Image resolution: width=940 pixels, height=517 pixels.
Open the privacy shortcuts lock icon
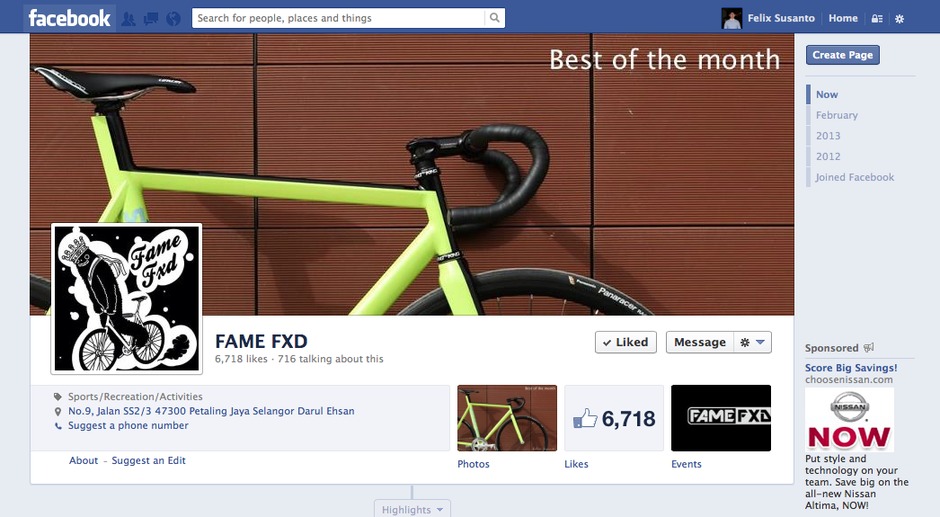(x=876, y=19)
